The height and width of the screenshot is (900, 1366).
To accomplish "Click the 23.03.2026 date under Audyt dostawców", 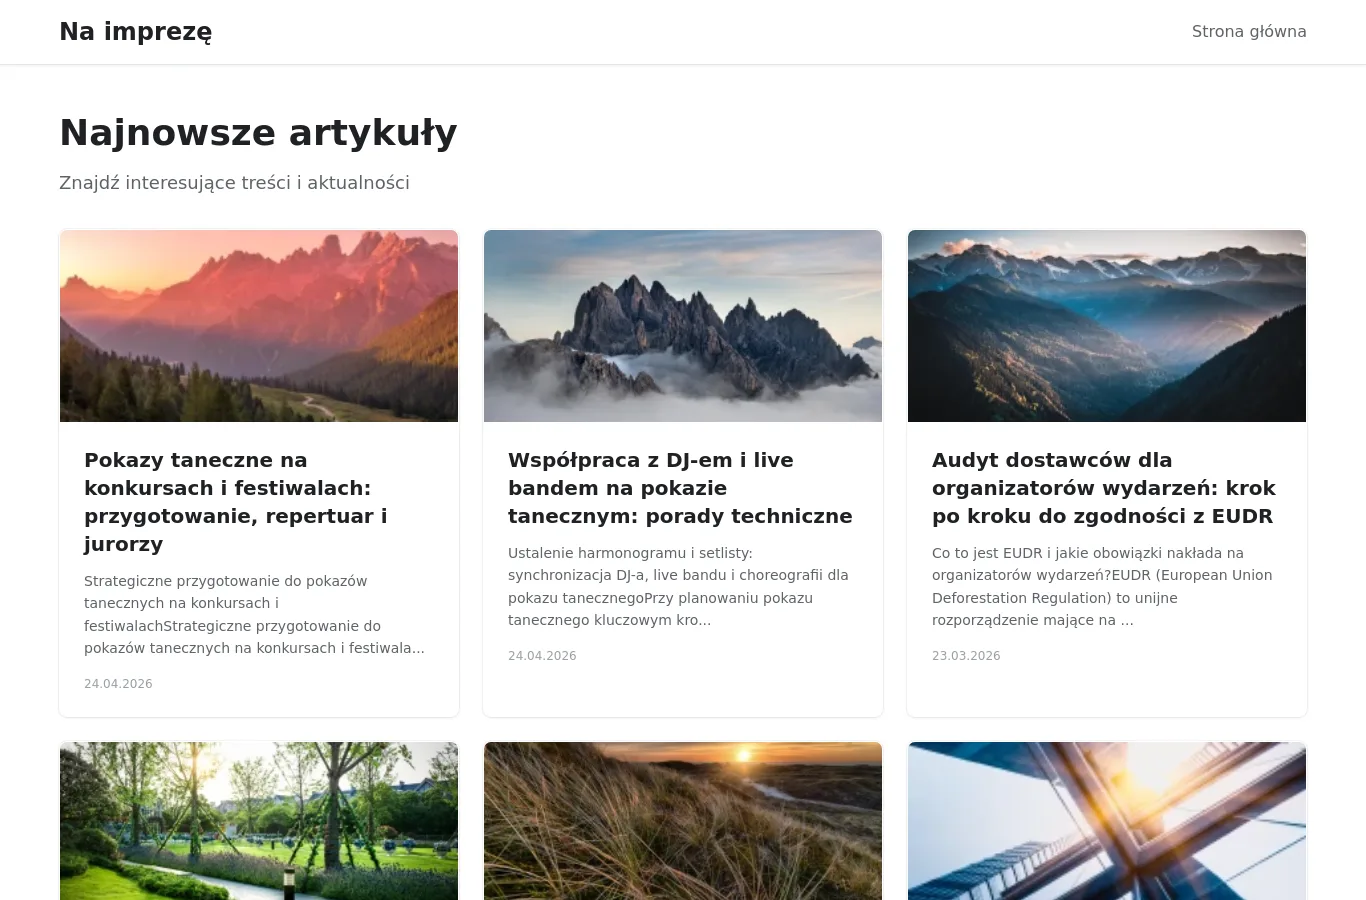I will click(966, 656).
